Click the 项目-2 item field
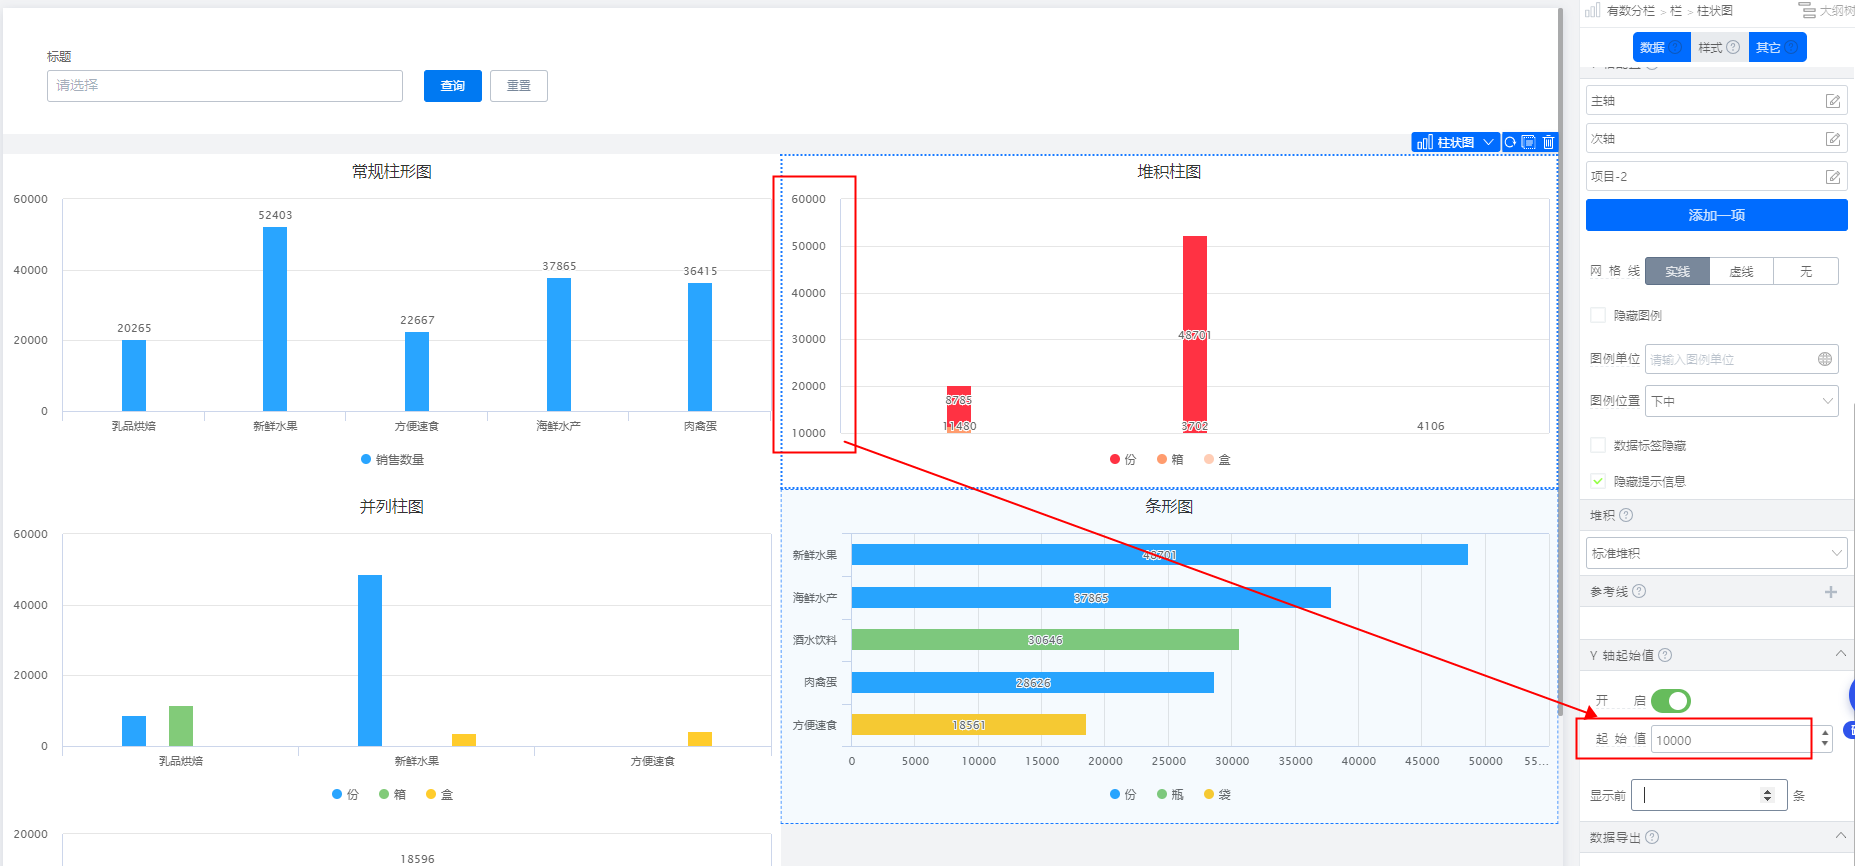This screenshot has height=866, width=1855. click(1717, 177)
